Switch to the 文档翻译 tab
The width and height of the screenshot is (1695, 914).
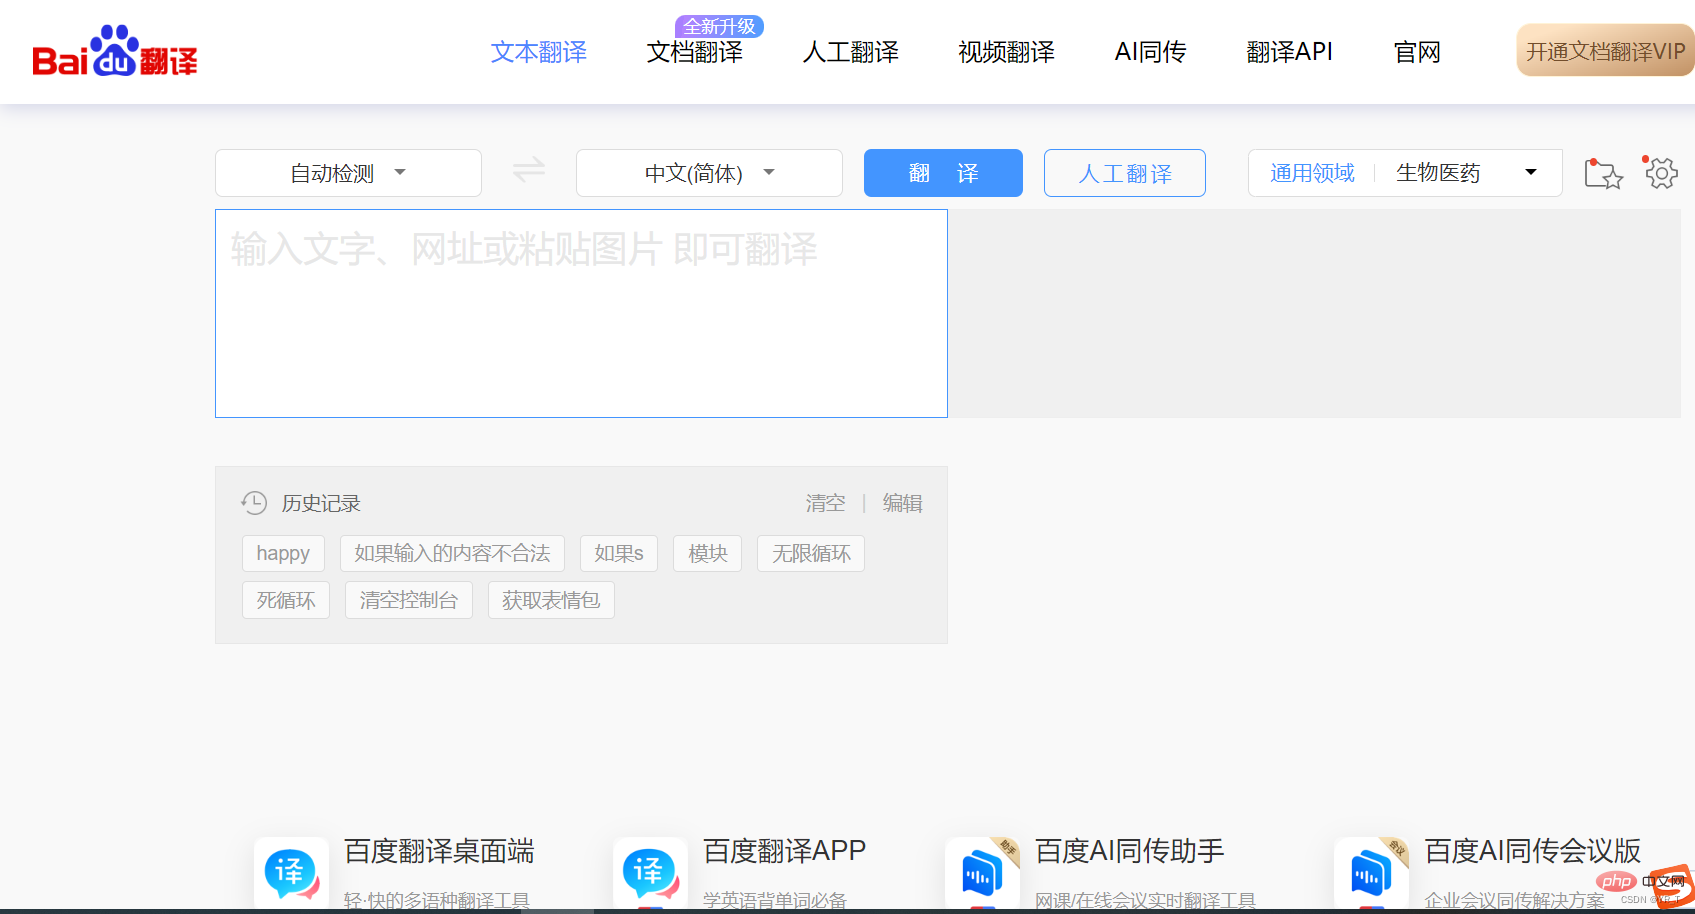(x=694, y=52)
